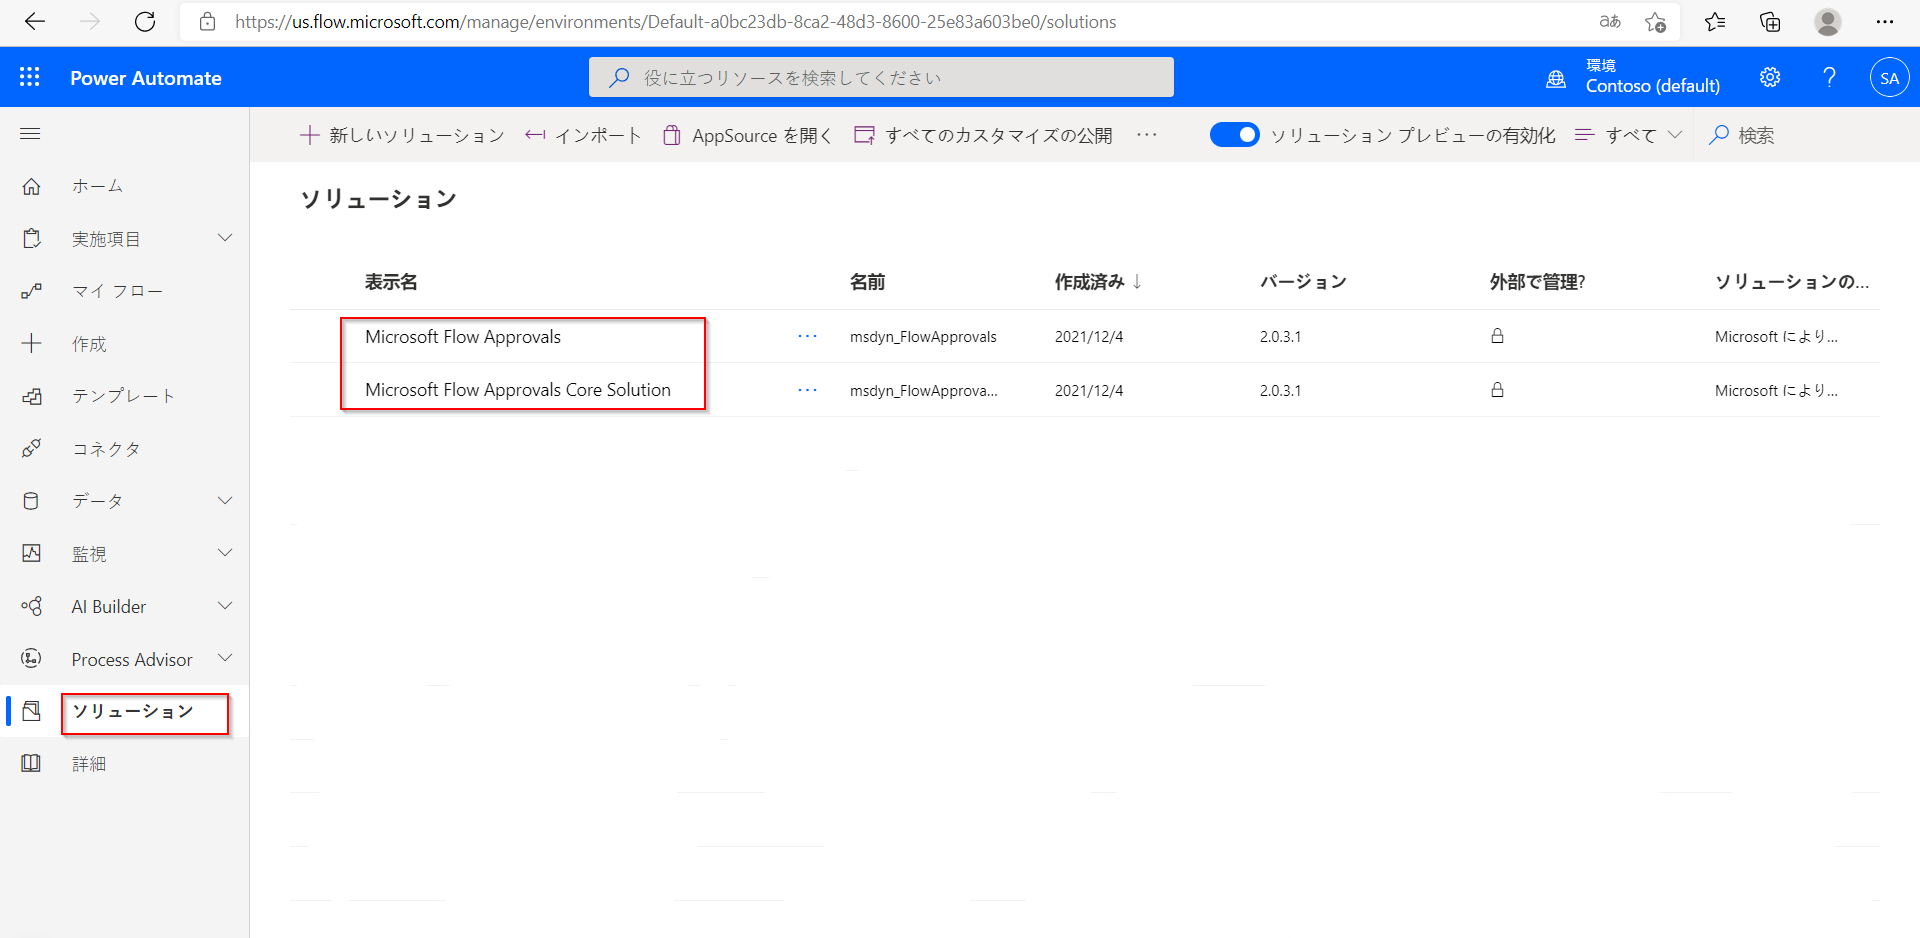Click the マイ フロー flow icon
This screenshot has width=1920, height=938.
(x=31, y=291)
